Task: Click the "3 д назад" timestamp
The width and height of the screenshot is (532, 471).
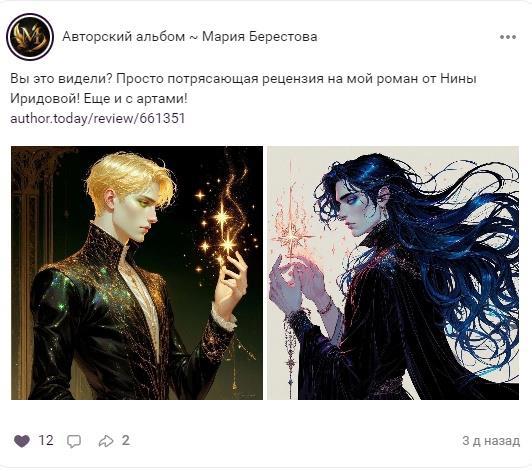Action: (x=491, y=441)
